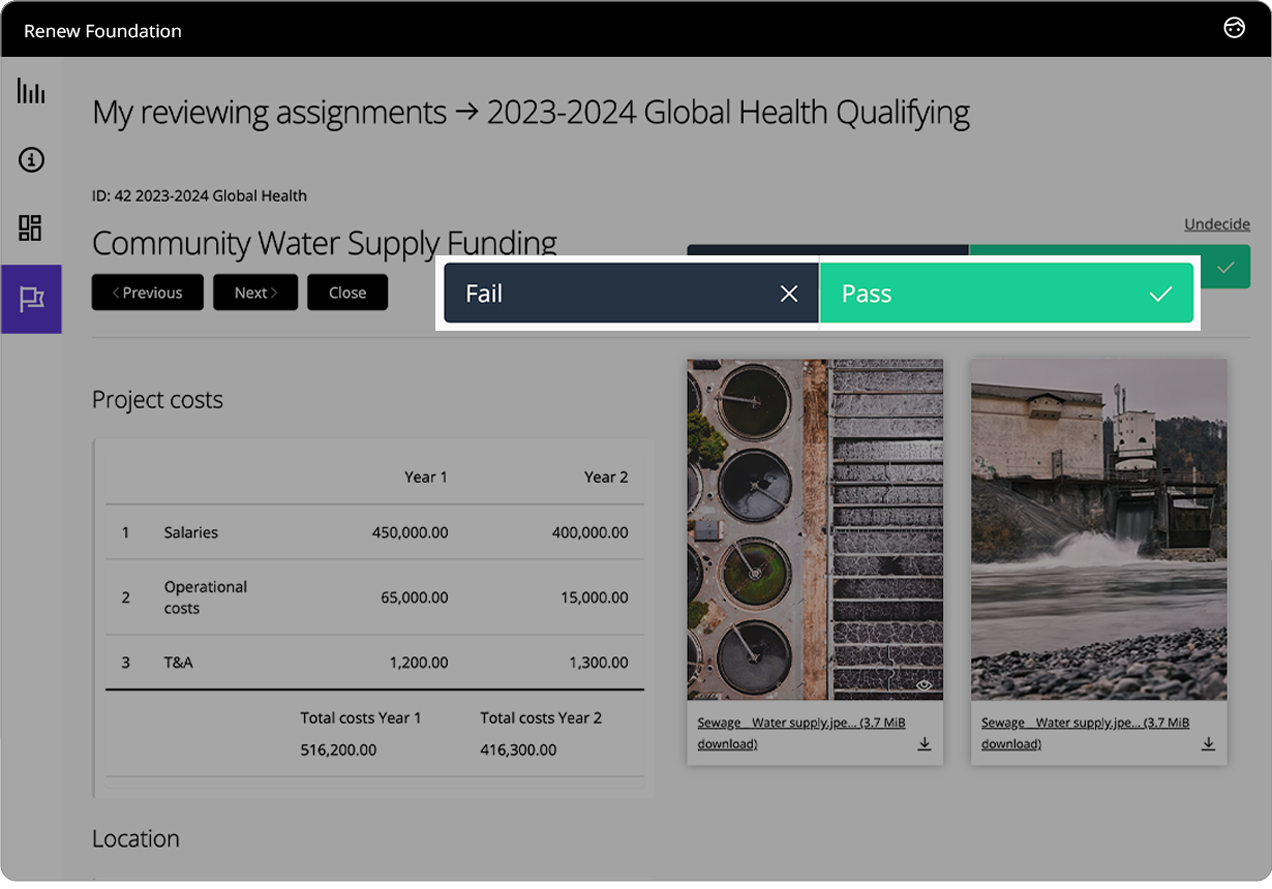The height and width of the screenshot is (889, 1272).
Task: Download the second Sewage Water supply image
Action: (x=1208, y=744)
